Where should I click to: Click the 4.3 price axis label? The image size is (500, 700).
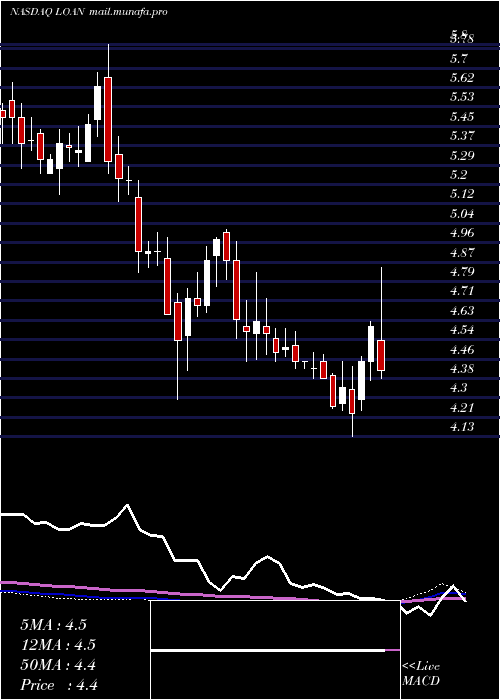(x=459, y=388)
